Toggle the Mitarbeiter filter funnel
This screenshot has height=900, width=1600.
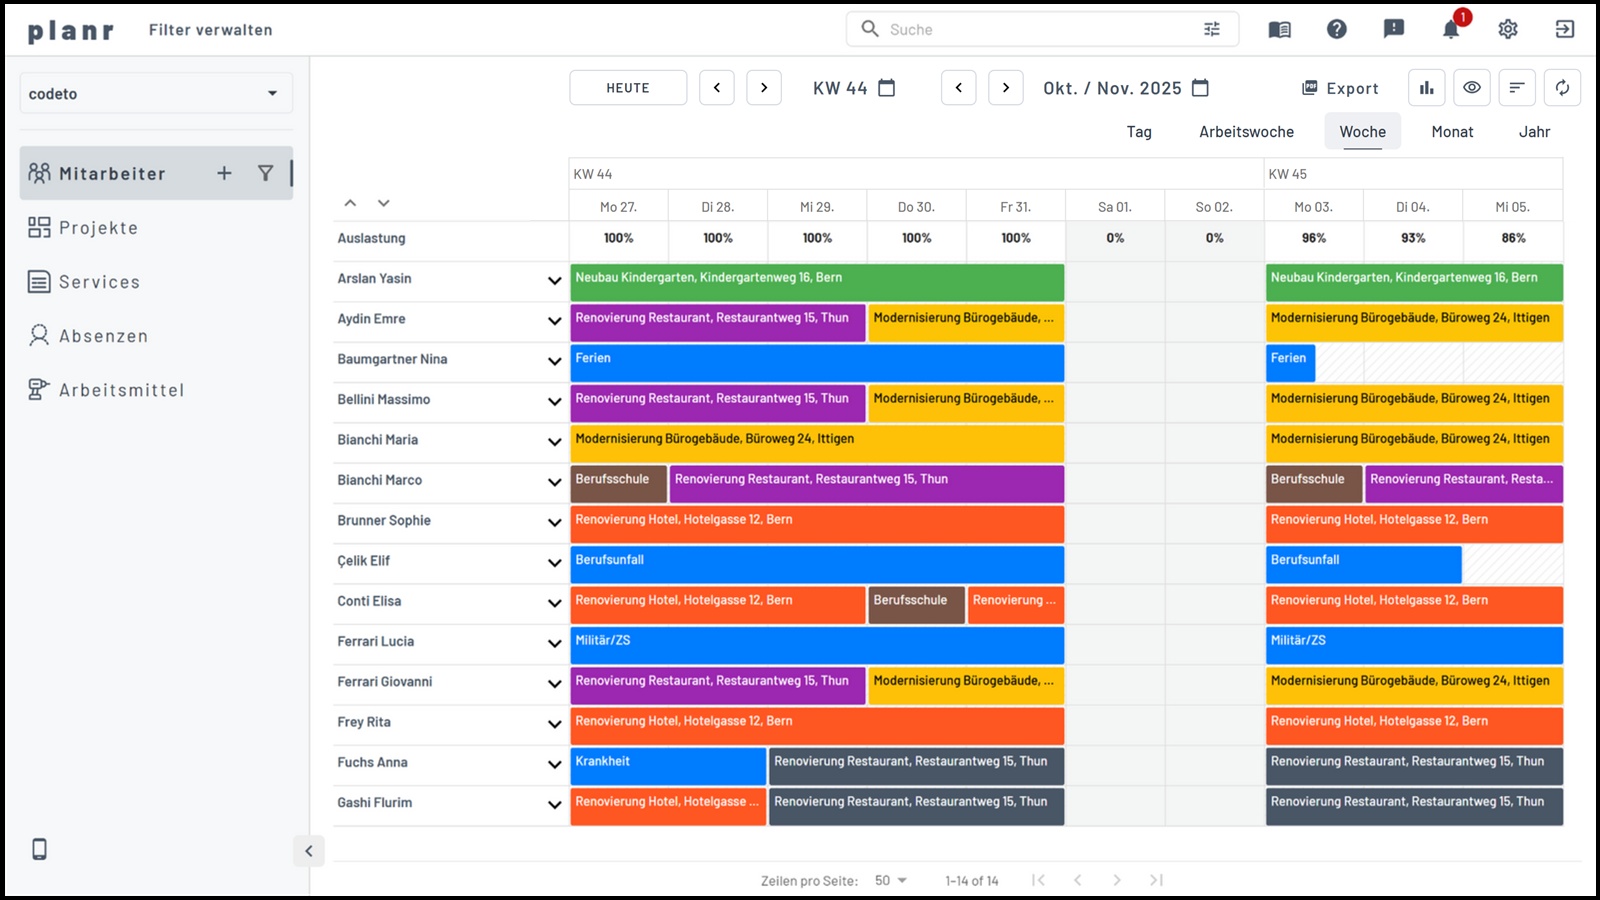click(x=265, y=173)
